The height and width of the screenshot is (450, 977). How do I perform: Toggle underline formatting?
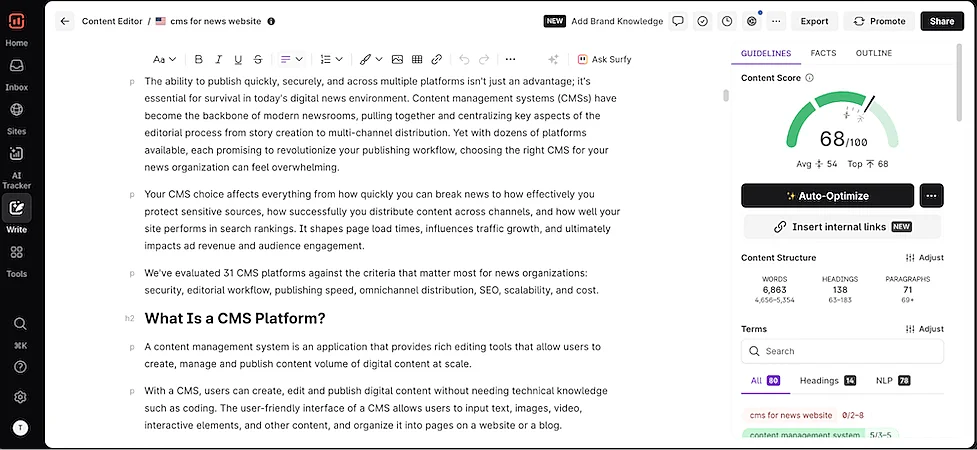(x=238, y=59)
